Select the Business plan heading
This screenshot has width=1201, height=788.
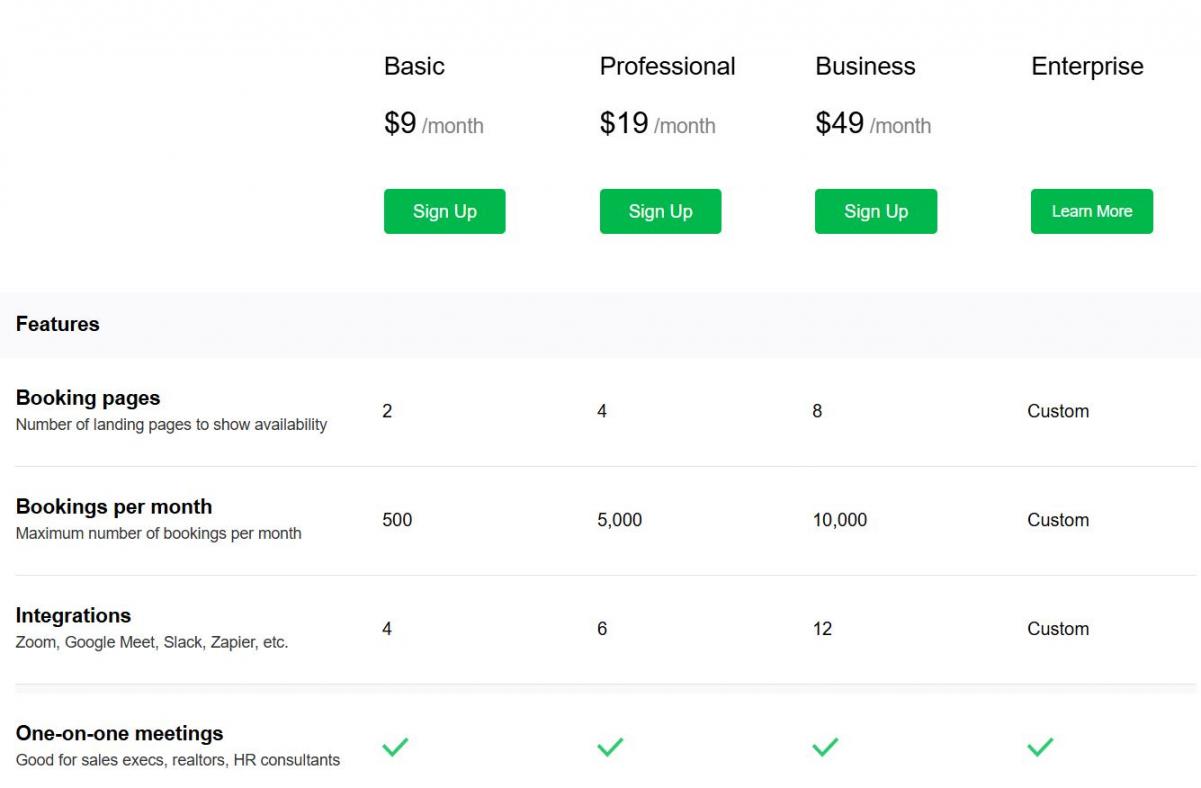[865, 66]
